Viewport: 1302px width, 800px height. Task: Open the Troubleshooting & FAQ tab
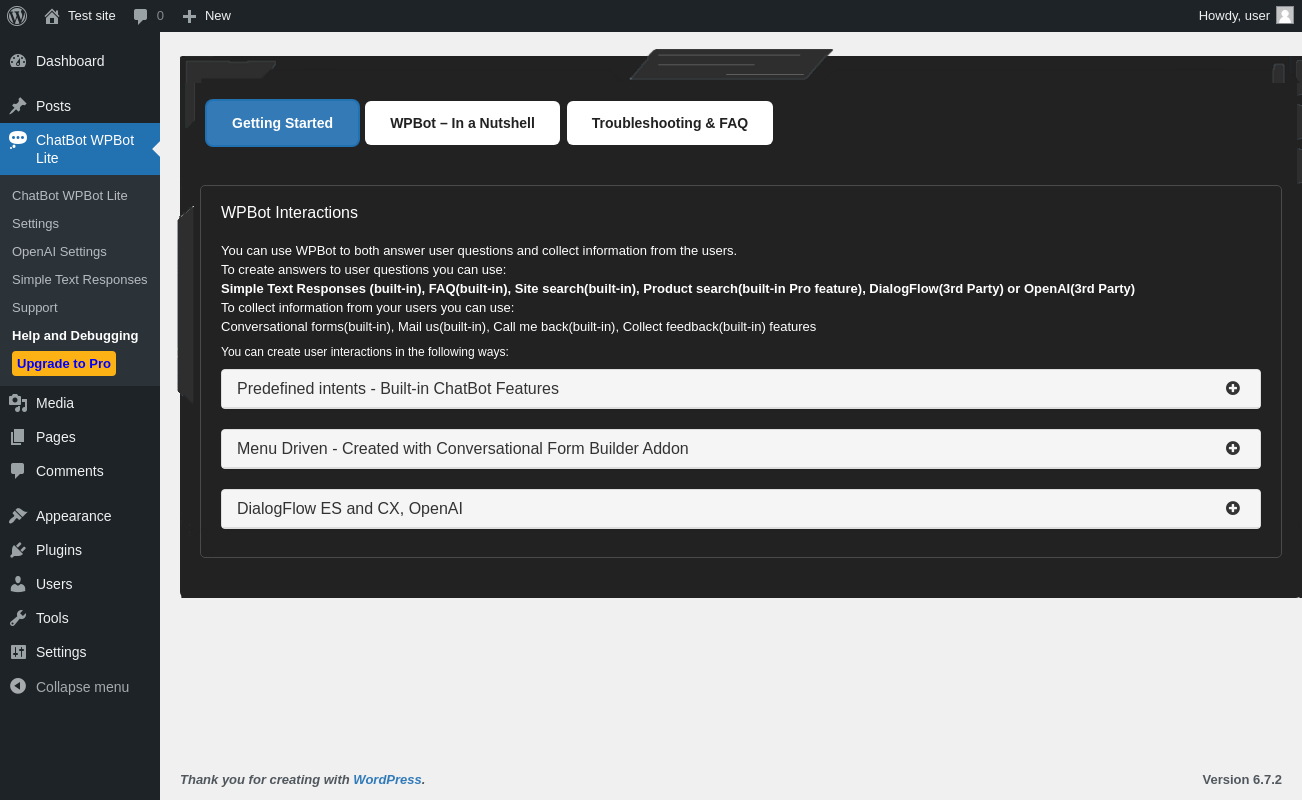point(670,123)
